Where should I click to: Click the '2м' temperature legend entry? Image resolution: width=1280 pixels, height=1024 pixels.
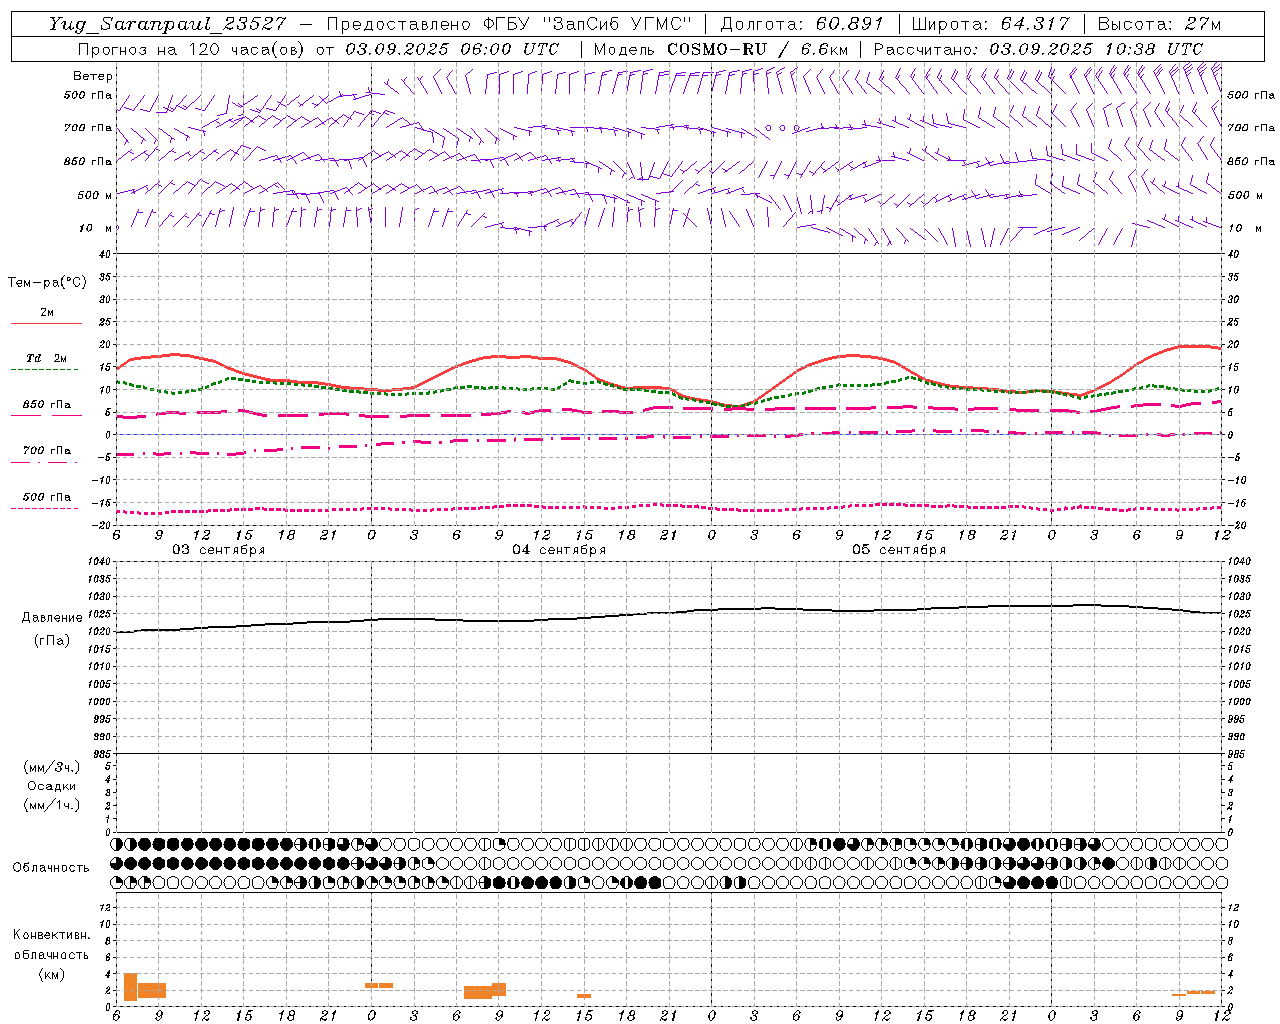pyautogui.click(x=47, y=313)
